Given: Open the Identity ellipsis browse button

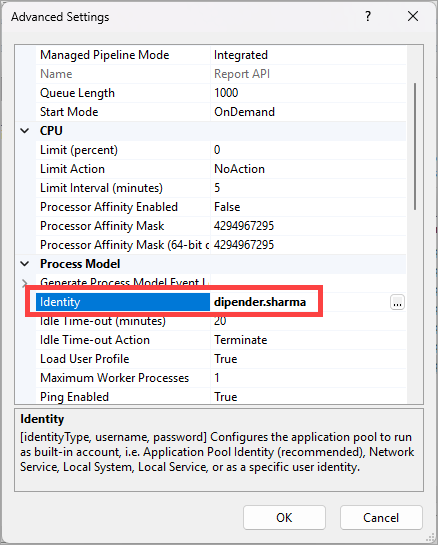Looking at the screenshot, I should (x=397, y=302).
